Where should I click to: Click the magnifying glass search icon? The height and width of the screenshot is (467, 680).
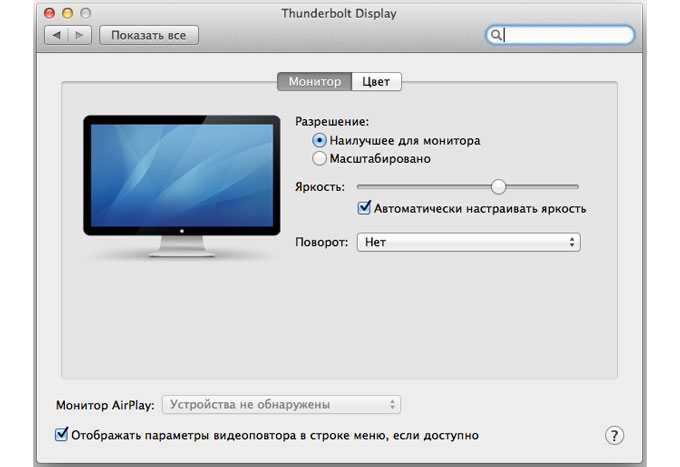tap(496, 35)
